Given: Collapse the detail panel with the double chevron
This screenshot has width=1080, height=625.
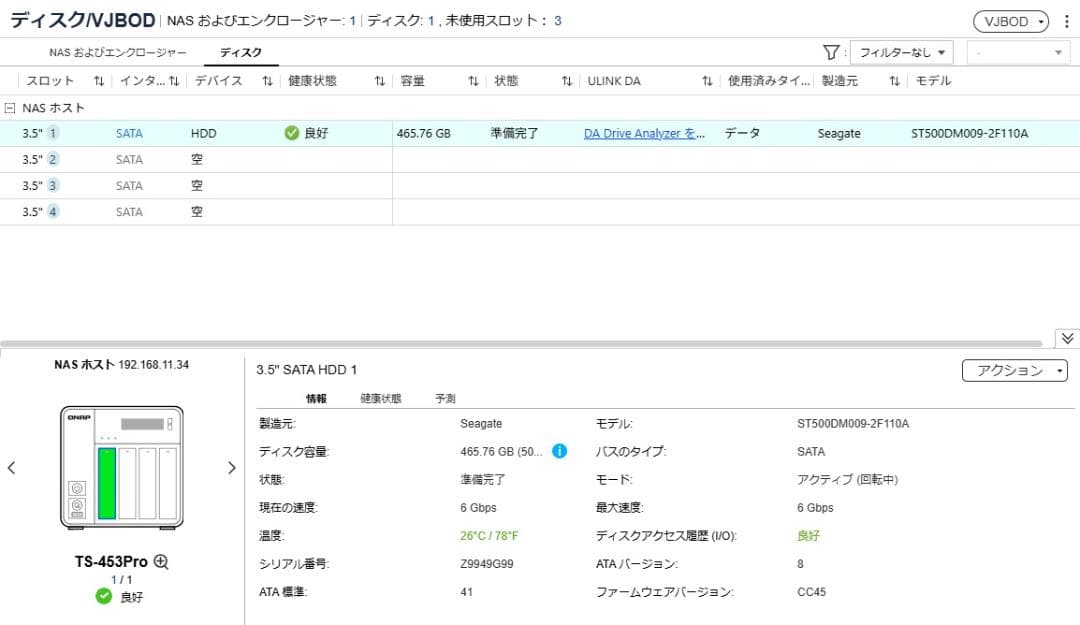Looking at the screenshot, I should (x=1069, y=338).
